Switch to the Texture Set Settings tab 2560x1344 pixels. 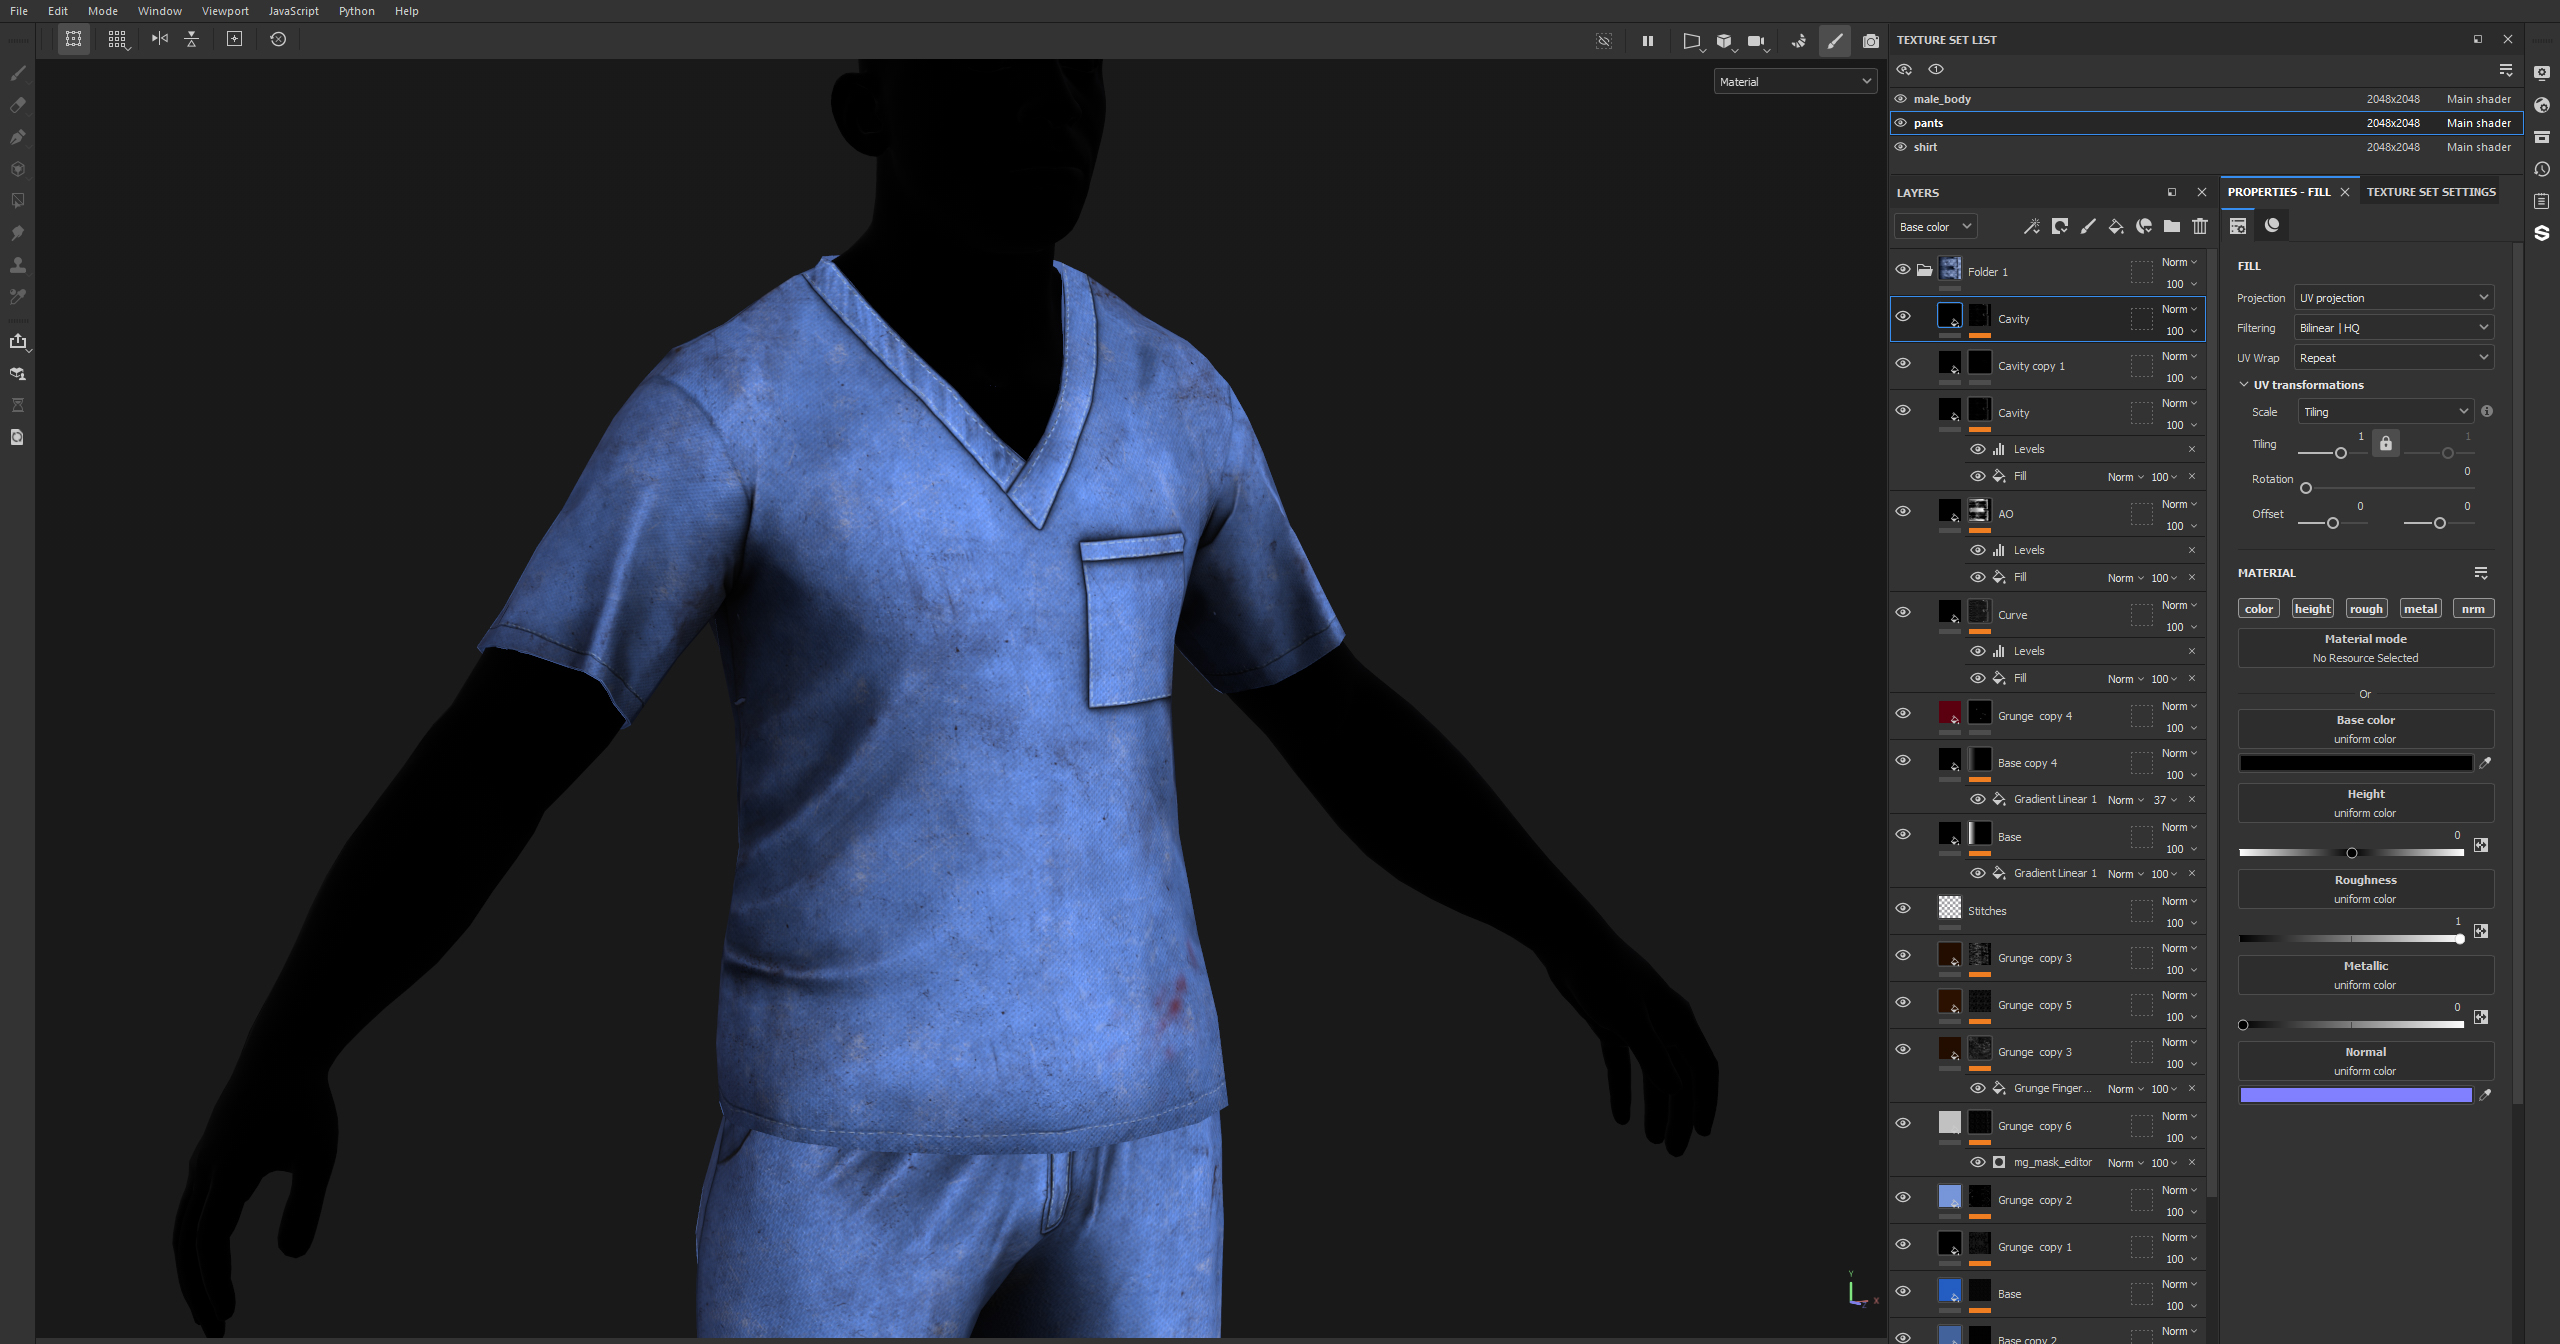click(x=2430, y=192)
